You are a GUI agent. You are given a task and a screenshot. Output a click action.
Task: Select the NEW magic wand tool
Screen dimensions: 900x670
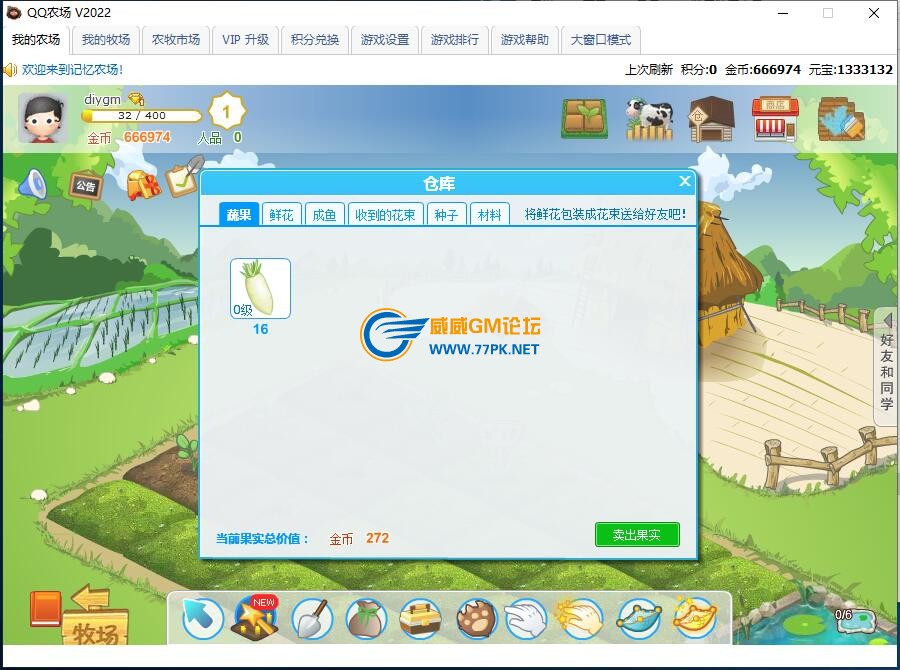256,617
